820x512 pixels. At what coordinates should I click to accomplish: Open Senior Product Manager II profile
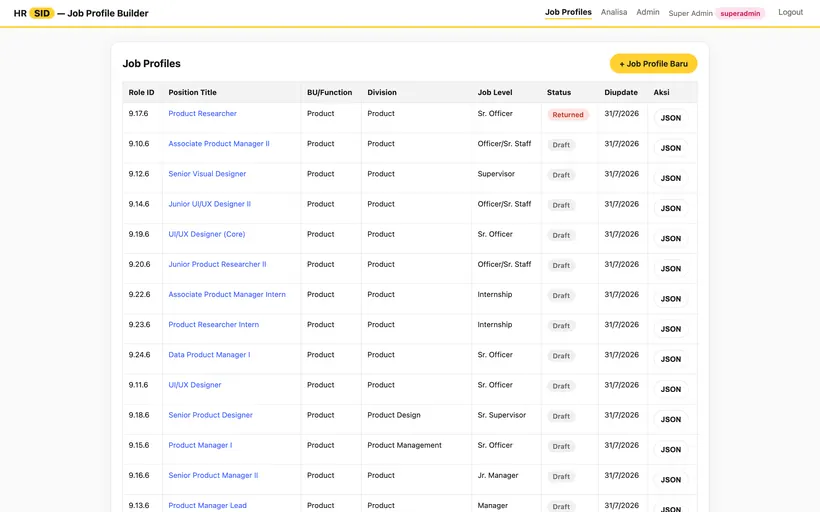tap(213, 475)
